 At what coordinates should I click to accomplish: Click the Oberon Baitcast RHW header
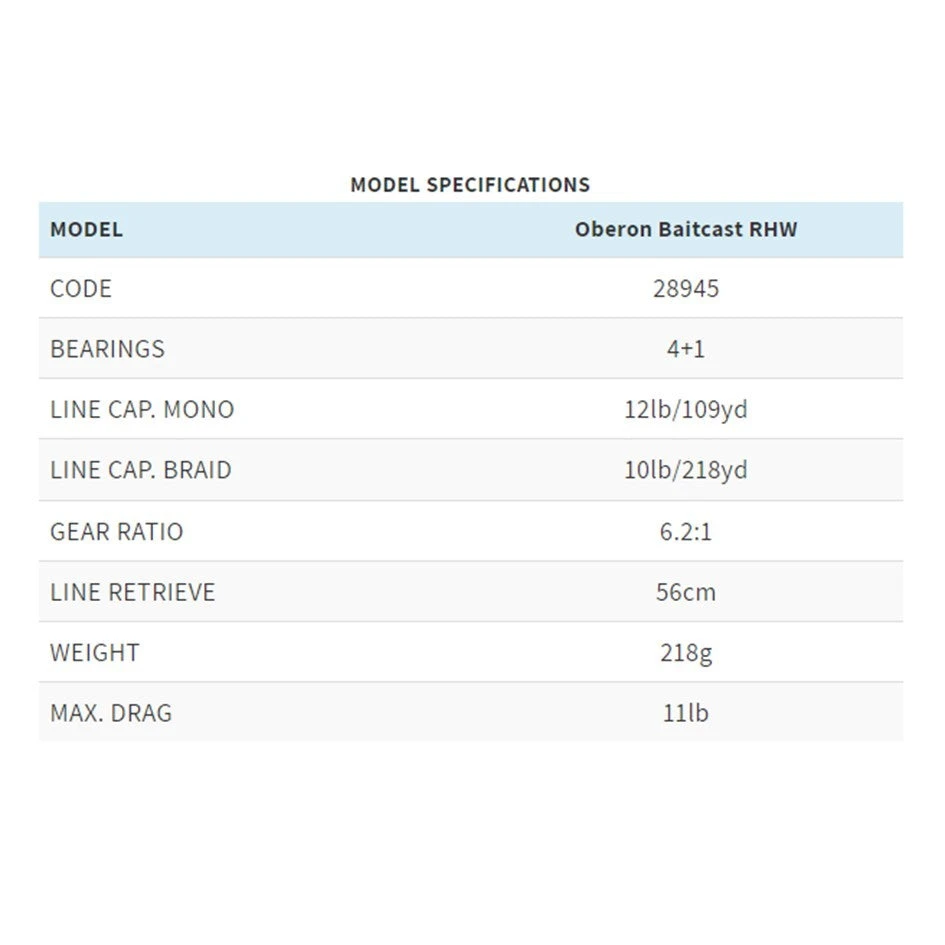(686, 229)
